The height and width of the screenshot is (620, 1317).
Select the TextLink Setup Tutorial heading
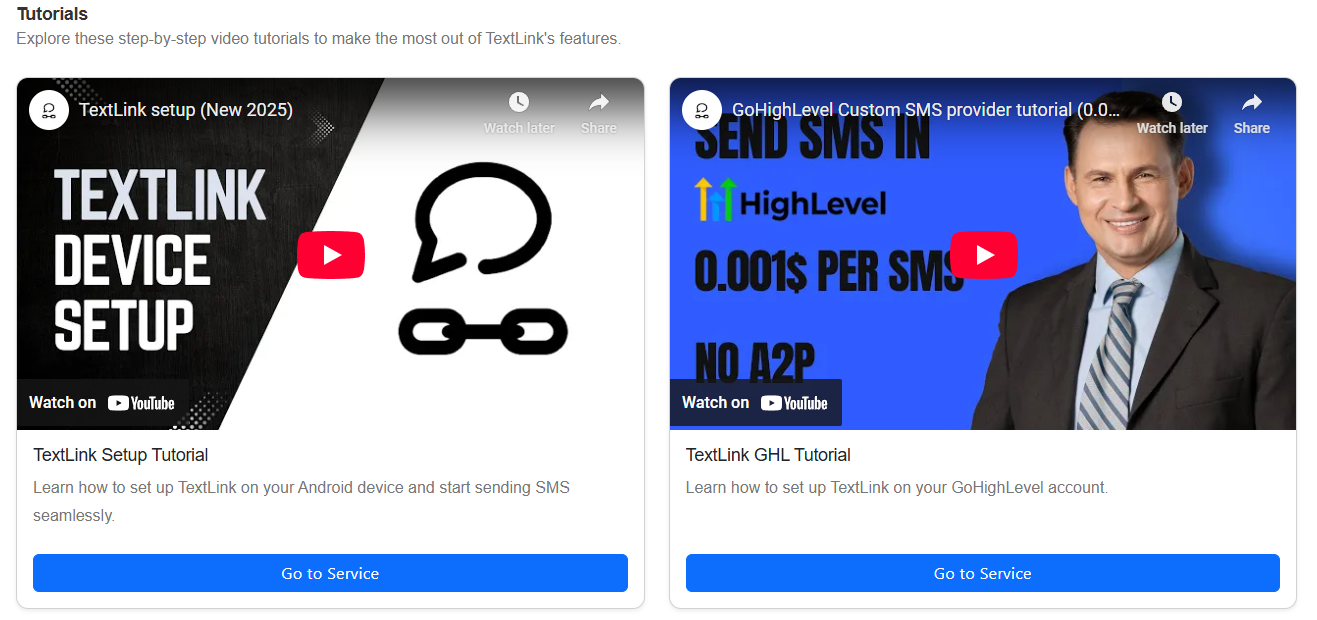(x=121, y=455)
